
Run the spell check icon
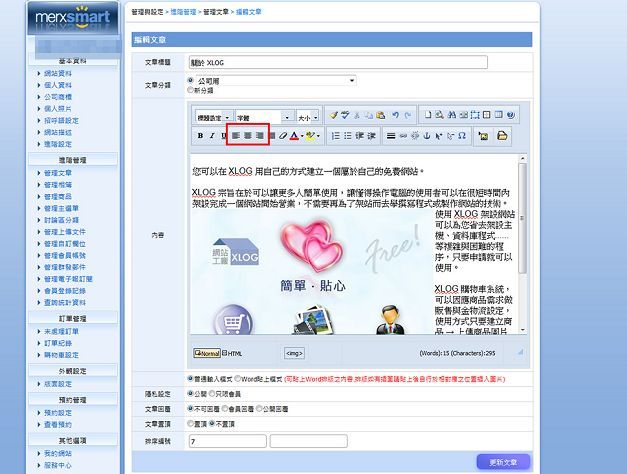[345, 115]
